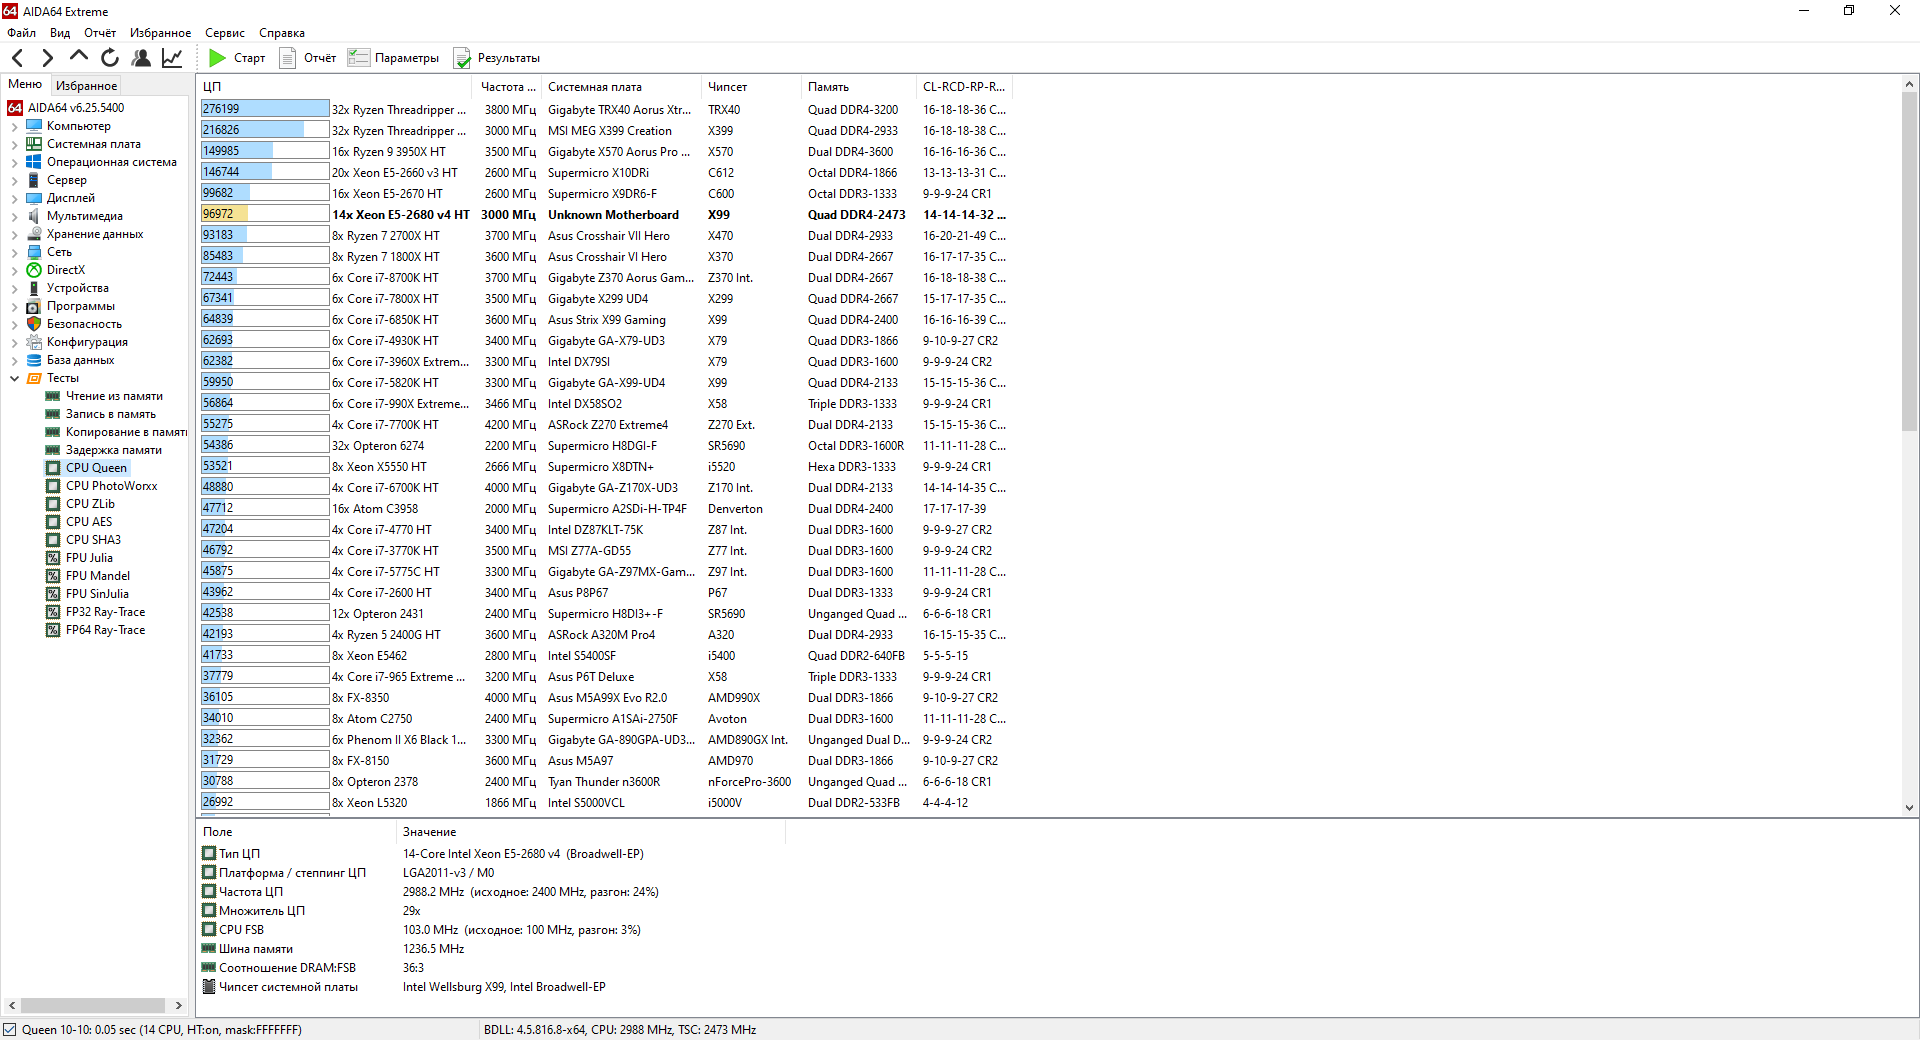Screen dimensions: 1920x1040
Task: Sort by the Память column header
Action: (859, 87)
